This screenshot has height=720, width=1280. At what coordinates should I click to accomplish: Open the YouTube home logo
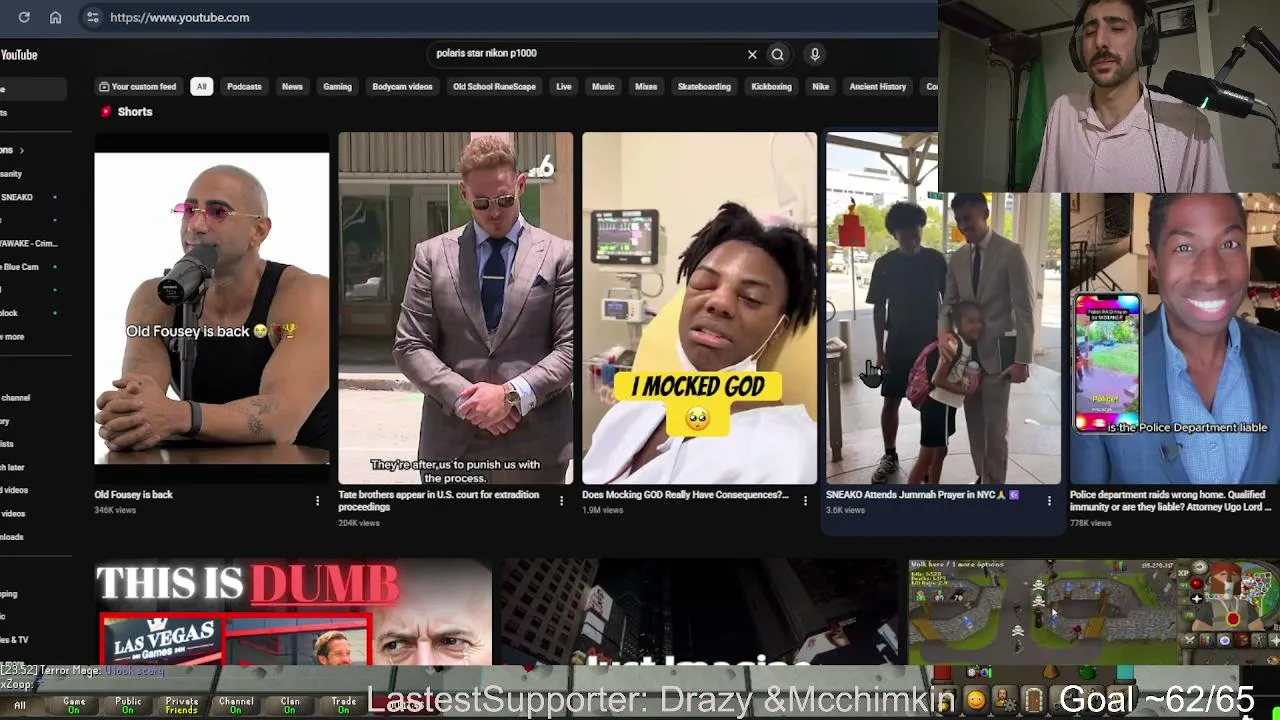tap(18, 55)
